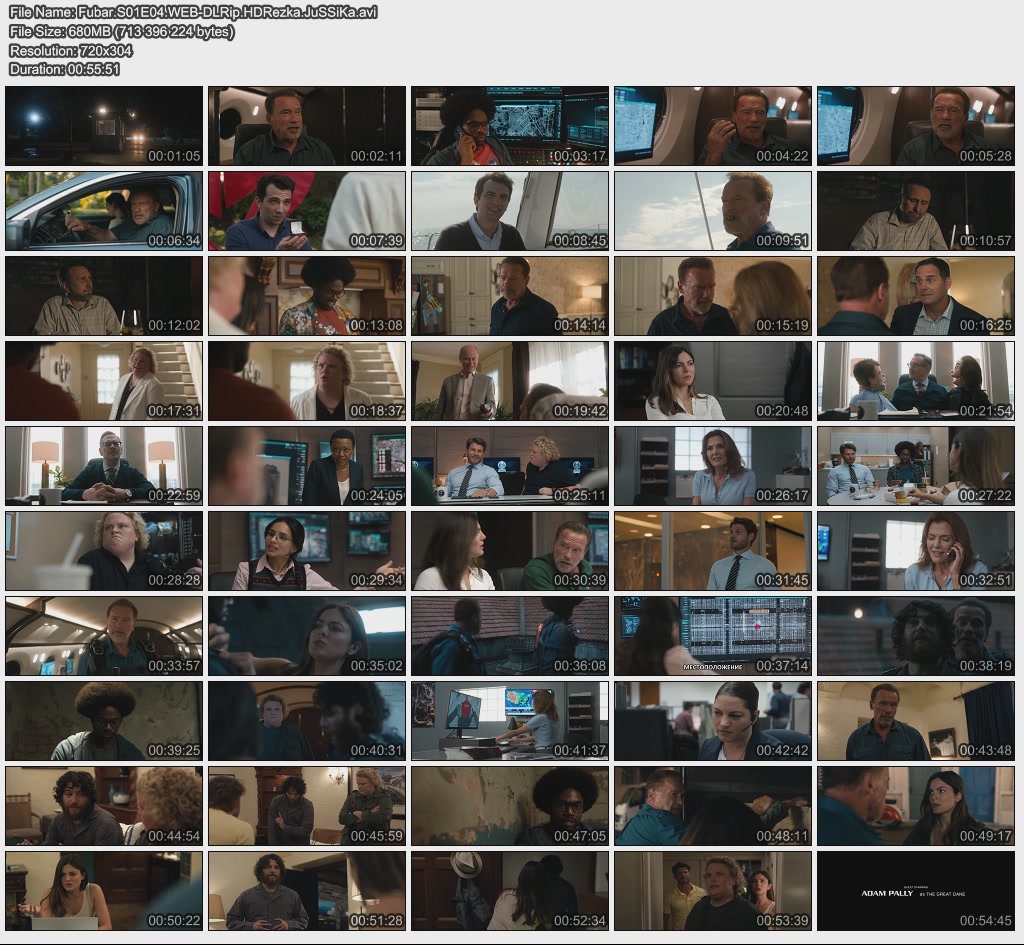Pick the frame marked 00:14:14
The height and width of the screenshot is (945, 1024).
pos(510,296)
